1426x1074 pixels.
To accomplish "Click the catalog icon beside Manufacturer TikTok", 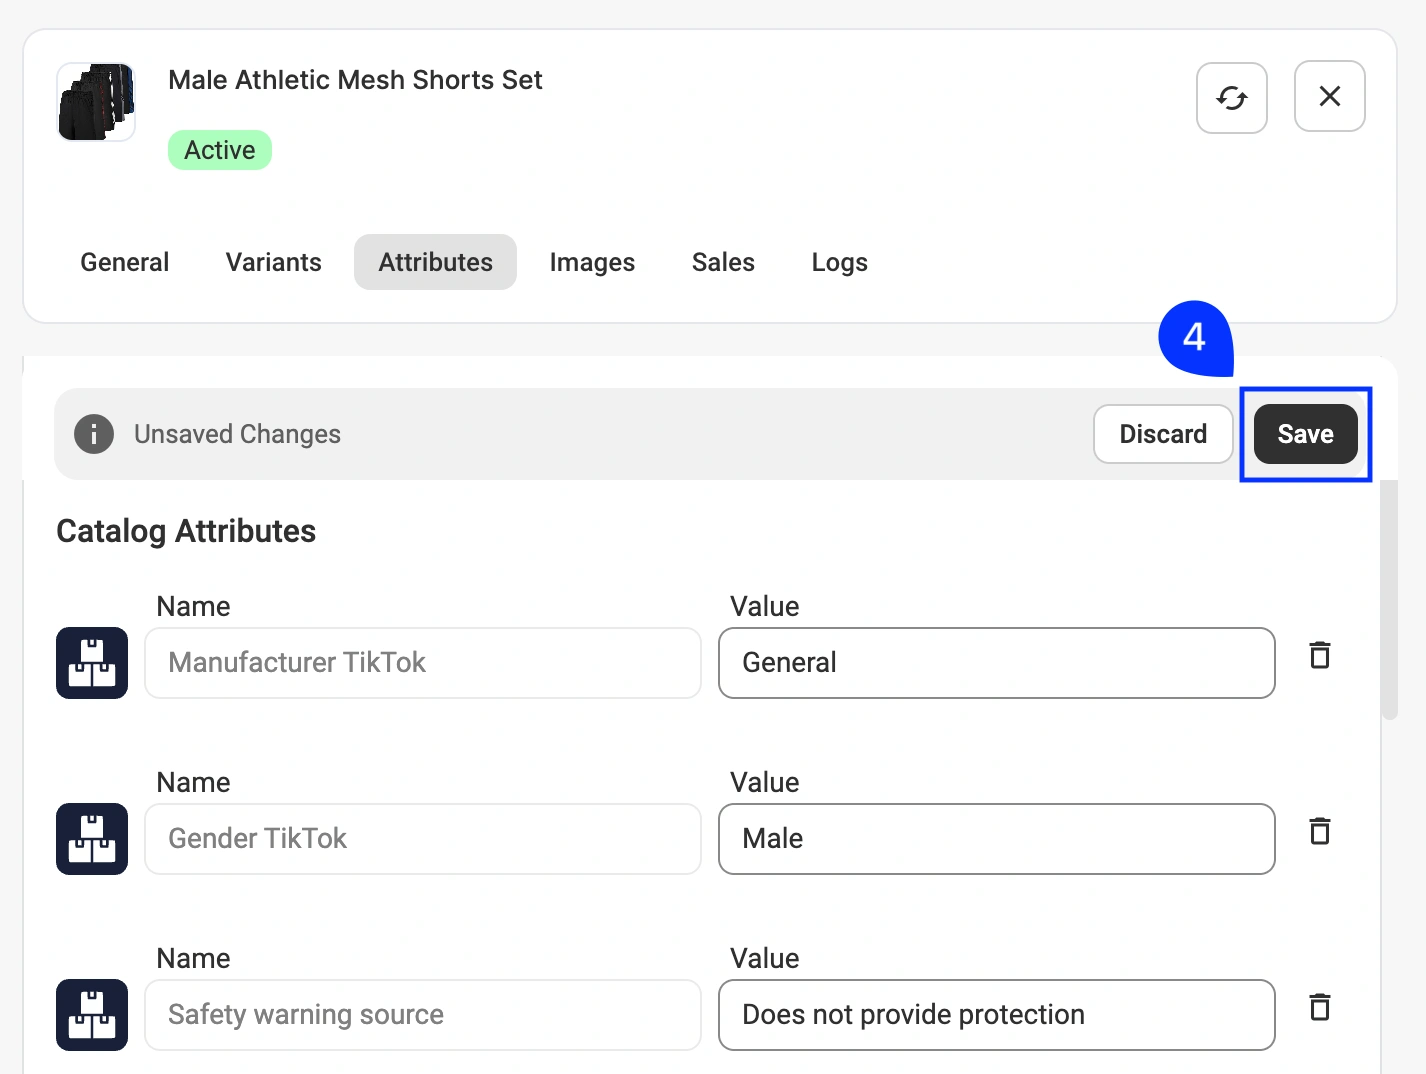I will click(x=92, y=663).
